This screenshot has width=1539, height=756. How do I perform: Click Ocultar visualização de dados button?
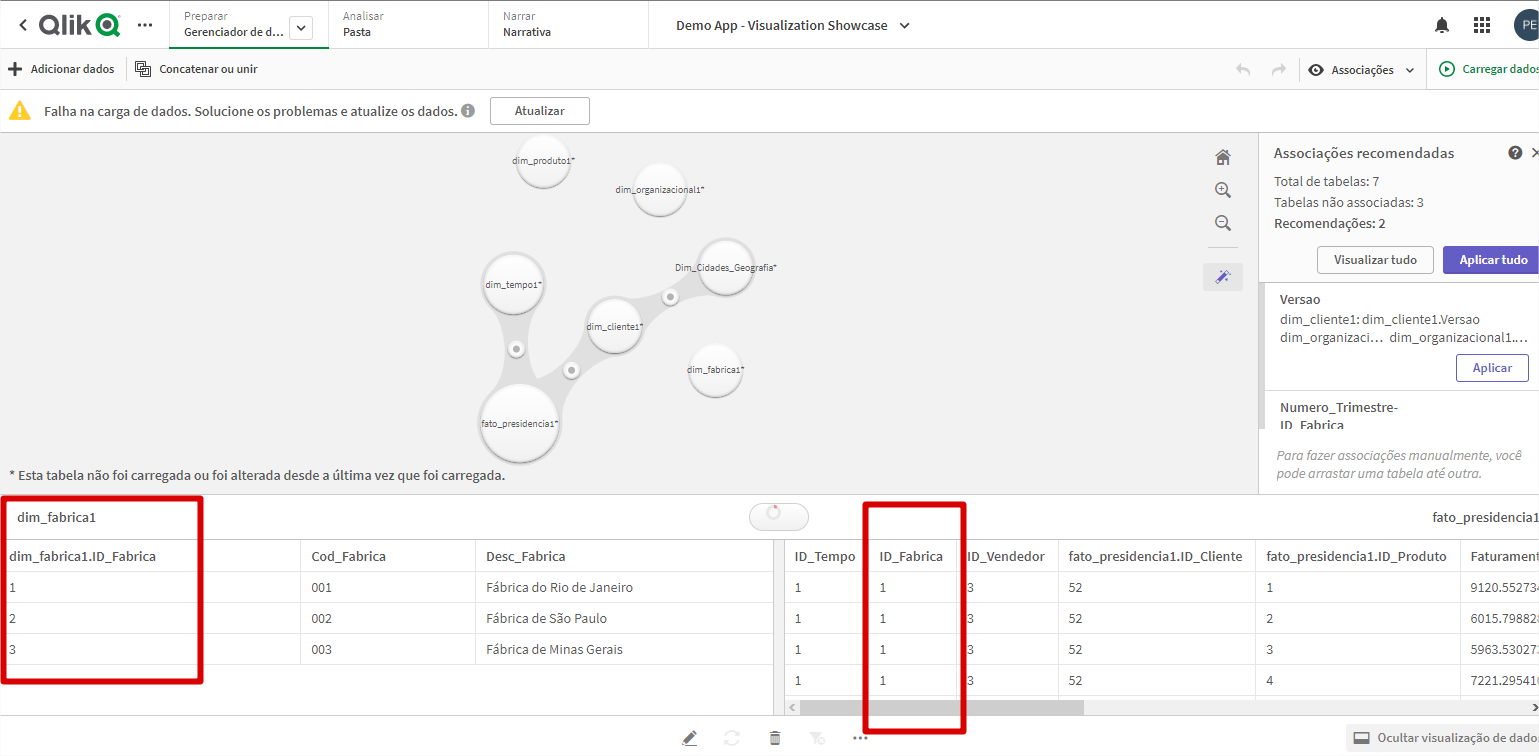(1442, 738)
